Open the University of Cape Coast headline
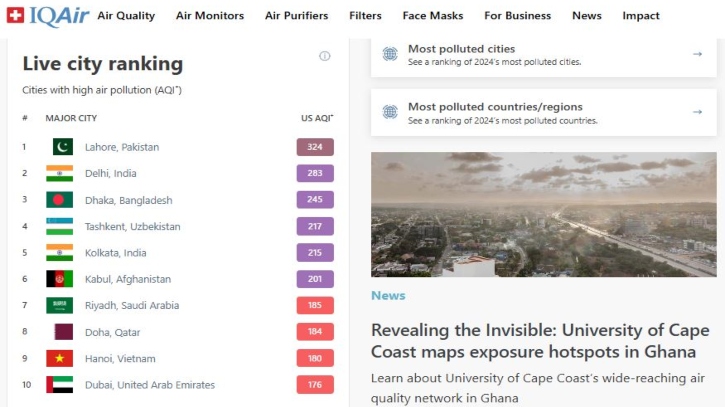Viewport: 725px width, 407px height. click(540, 340)
